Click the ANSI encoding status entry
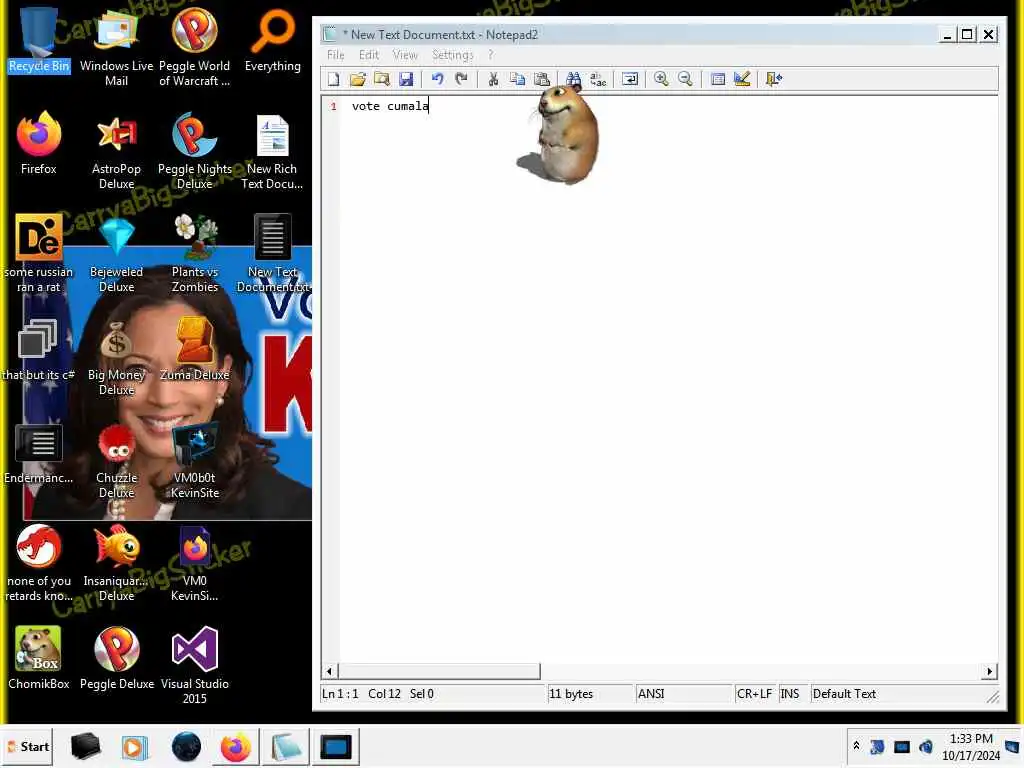This screenshot has width=1024, height=768. tap(684, 694)
